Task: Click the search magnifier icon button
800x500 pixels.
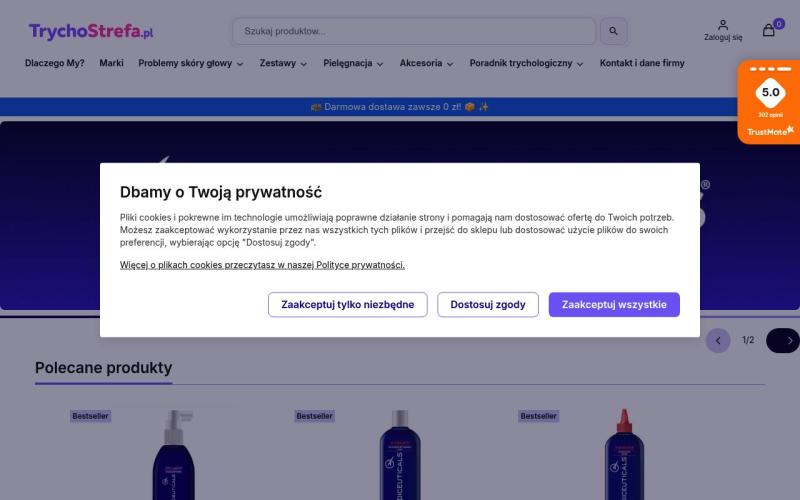Action: pos(613,31)
